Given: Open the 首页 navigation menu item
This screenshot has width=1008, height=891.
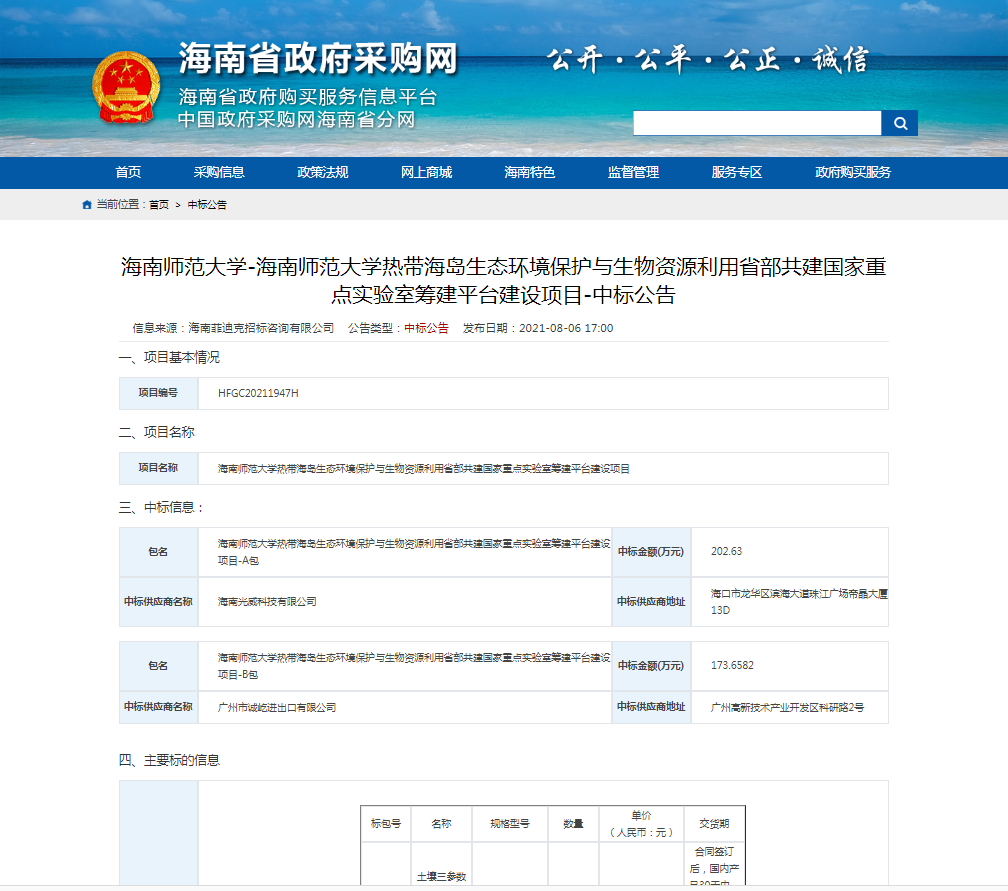Looking at the screenshot, I should tap(128, 172).
